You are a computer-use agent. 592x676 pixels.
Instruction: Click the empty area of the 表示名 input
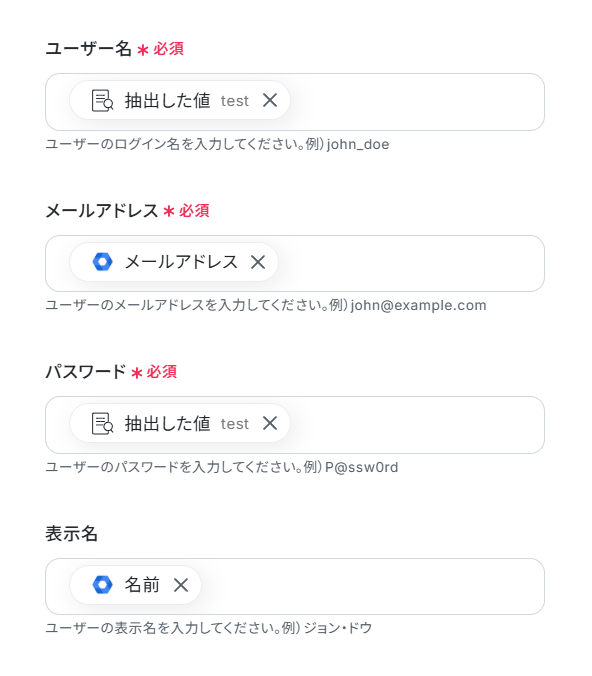(x=371, y=586)
